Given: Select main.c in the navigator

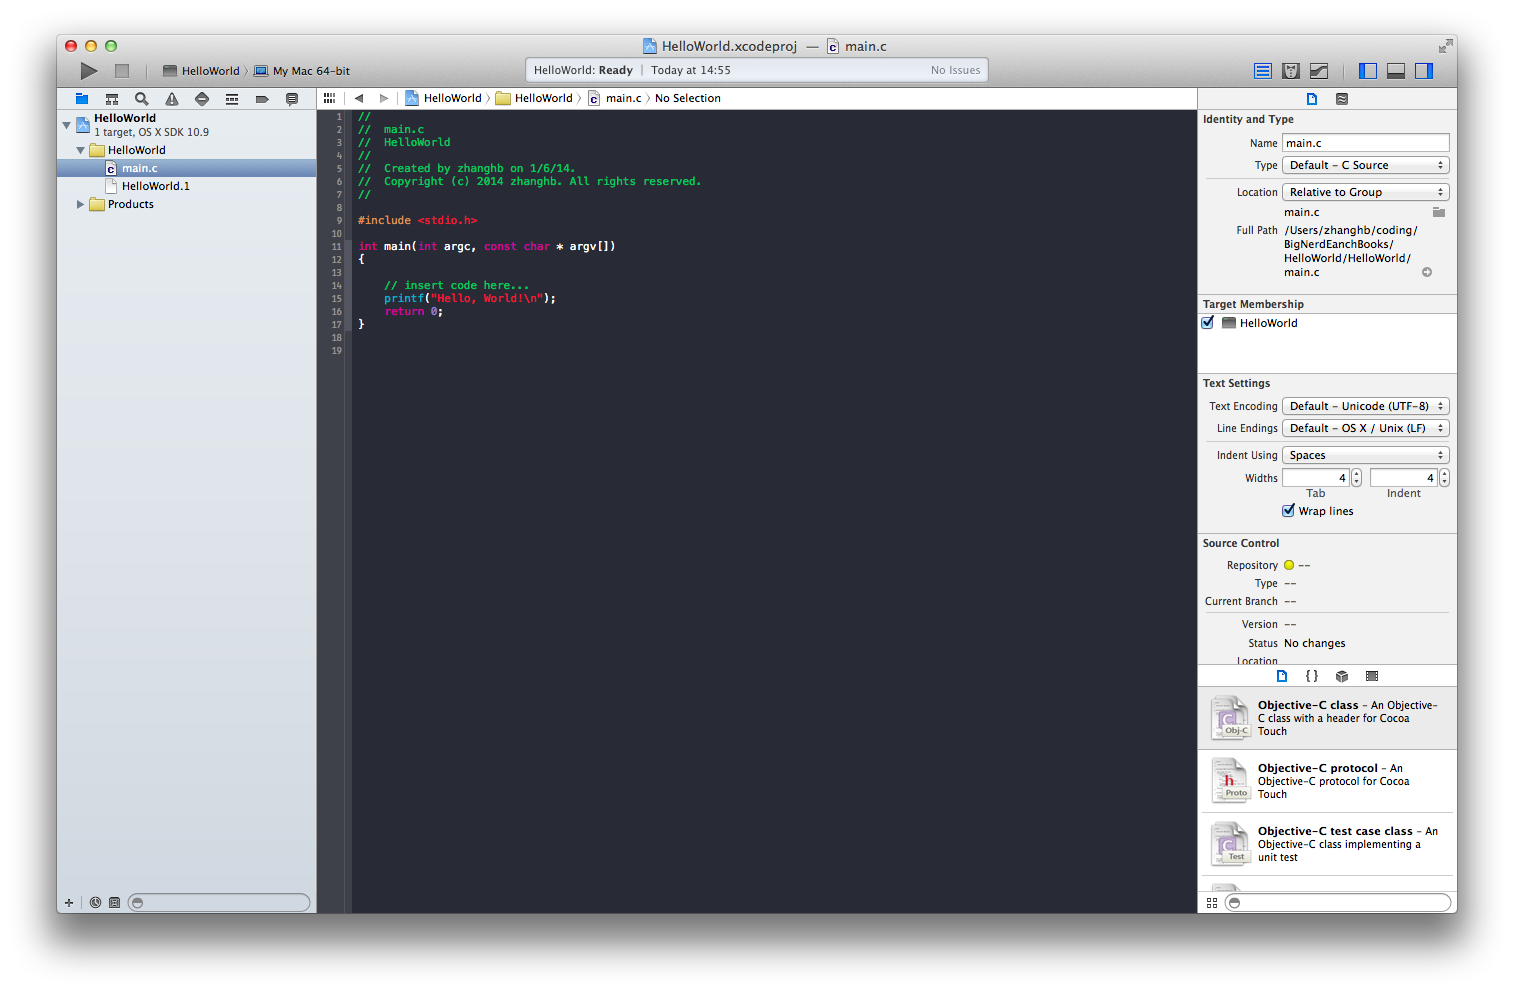Looking at the screenshot, I should pyautogui.click(x=187, y=168).
